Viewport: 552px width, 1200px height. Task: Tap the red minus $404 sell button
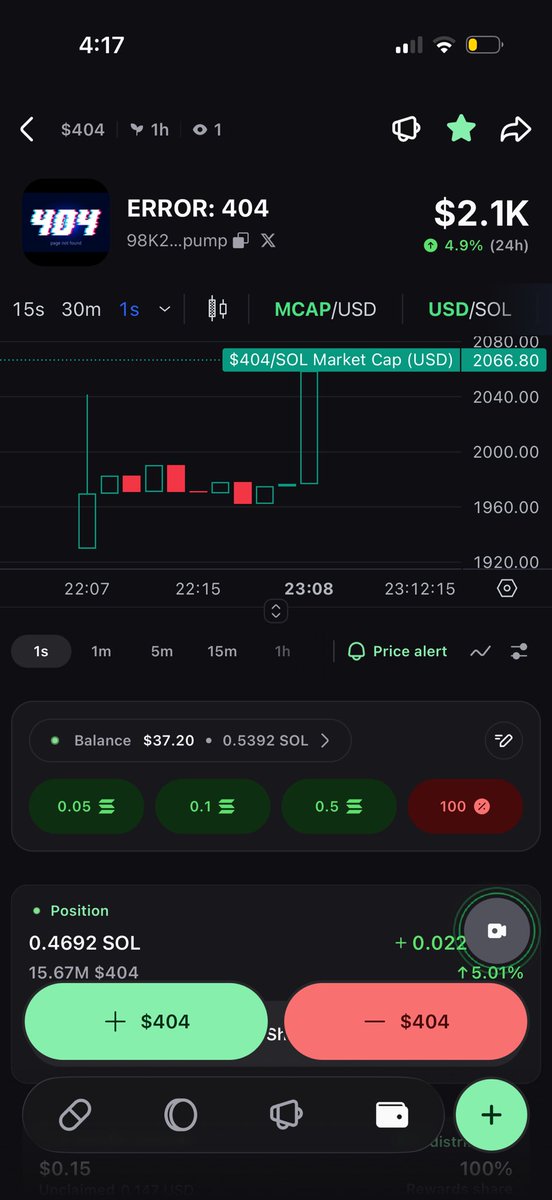click(405, 1021)
